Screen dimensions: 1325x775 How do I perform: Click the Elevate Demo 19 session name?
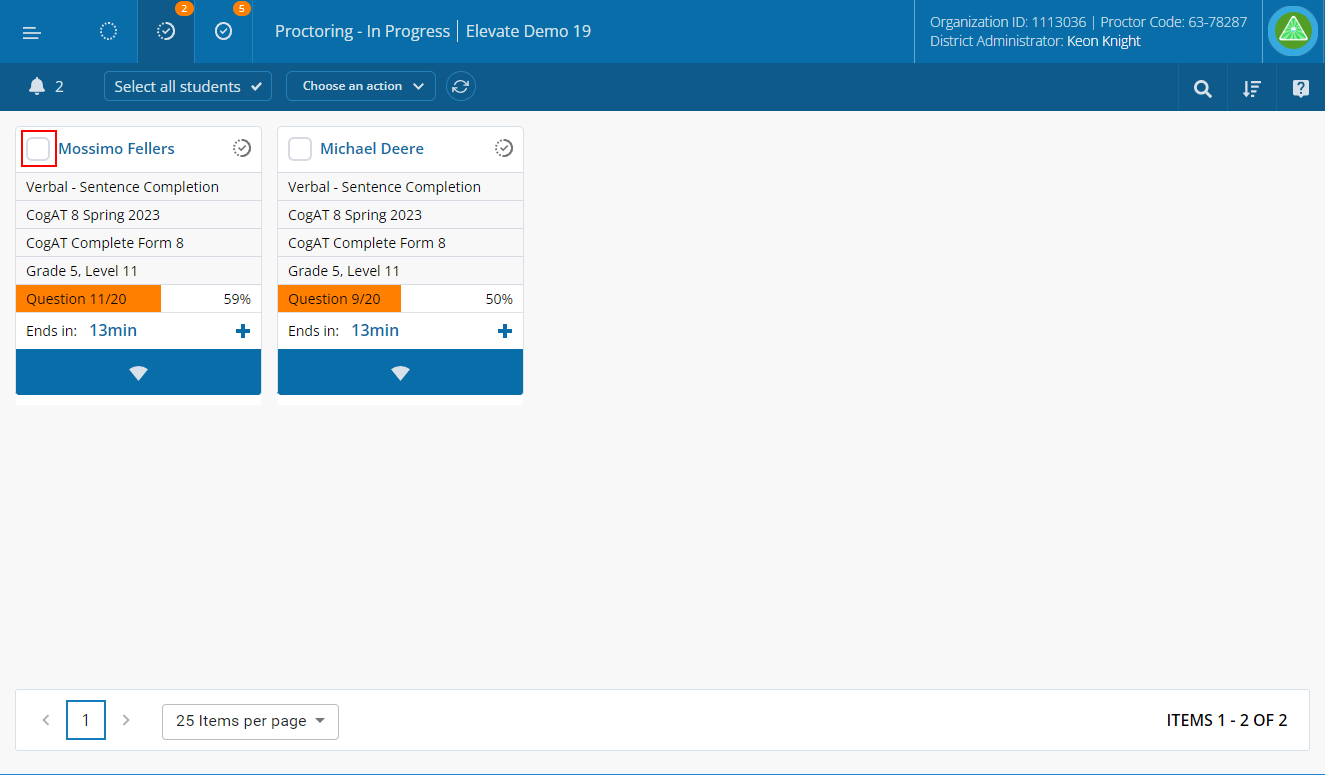click(x=528, y=31)
